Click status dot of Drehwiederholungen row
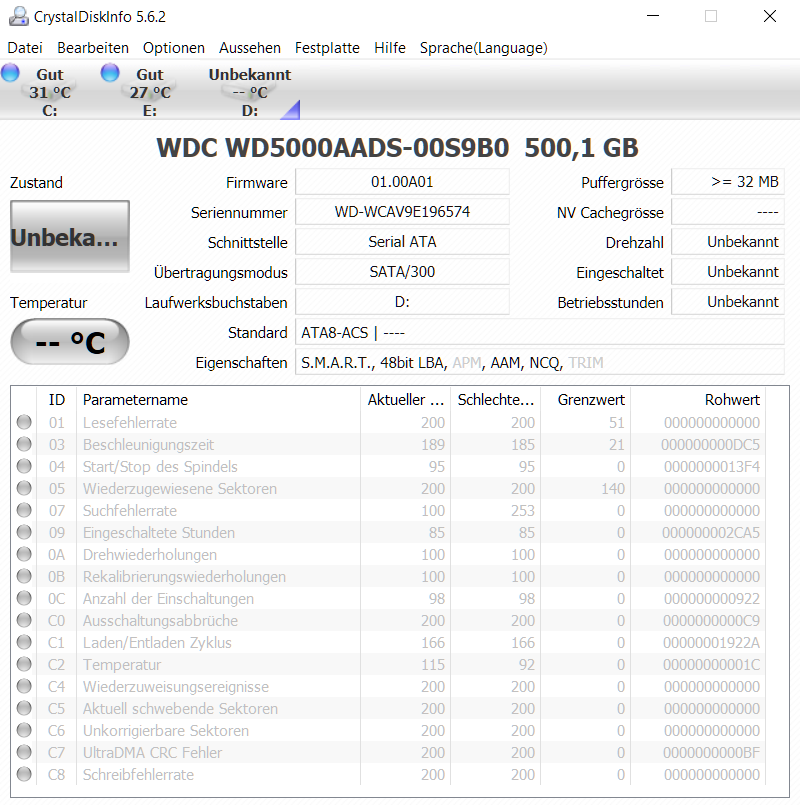 coord(24,554)
